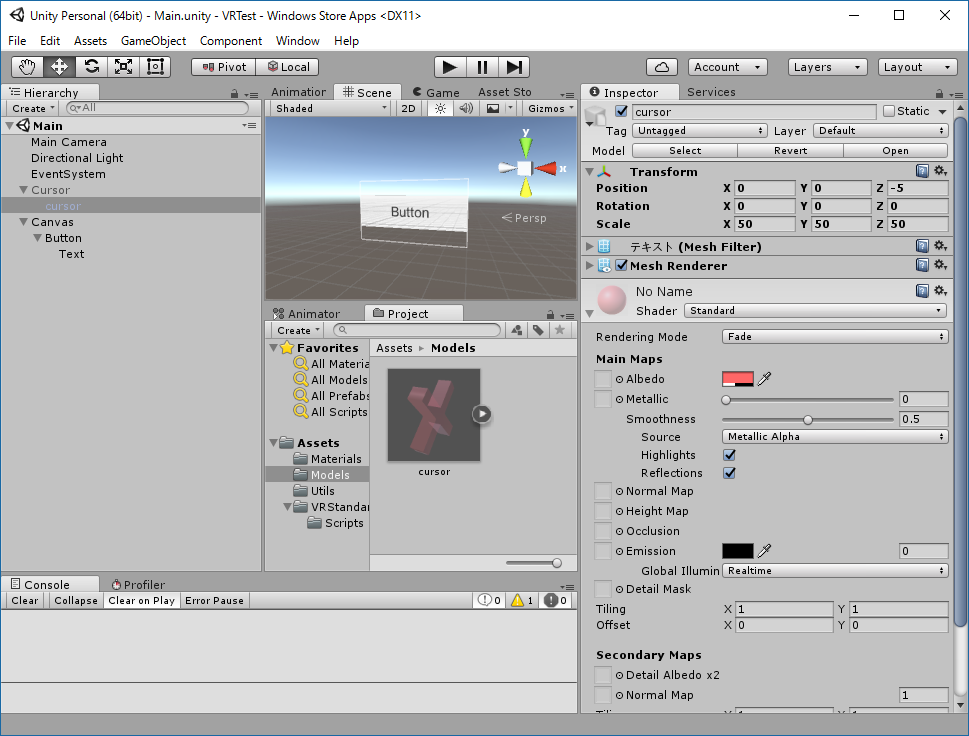The width and height of the screenshot is (969, 736).
Task: Switch to the Services tab
Action: (x=711, y=92)
